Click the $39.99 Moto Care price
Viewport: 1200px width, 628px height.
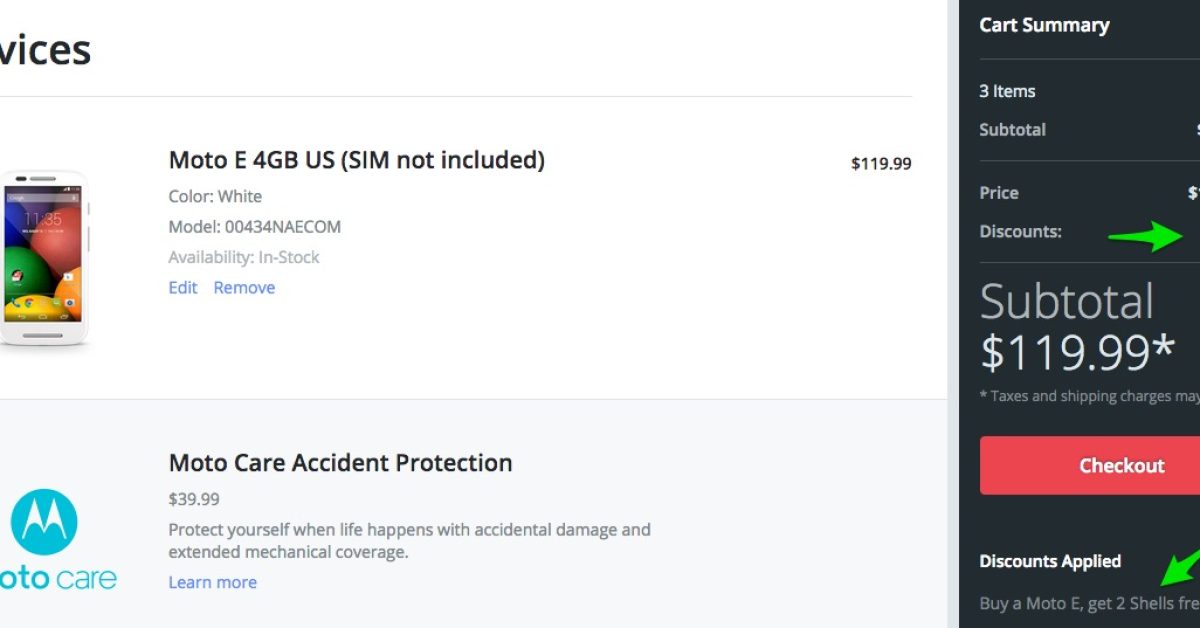[x=194, y=499]
